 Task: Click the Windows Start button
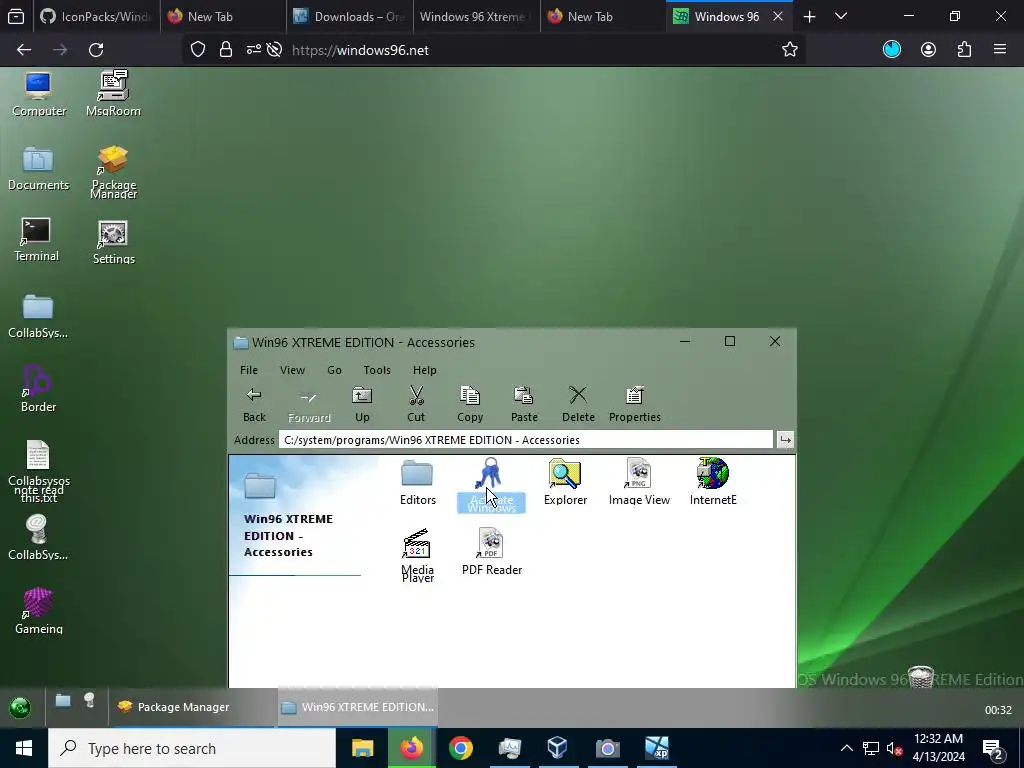point(24,748)
